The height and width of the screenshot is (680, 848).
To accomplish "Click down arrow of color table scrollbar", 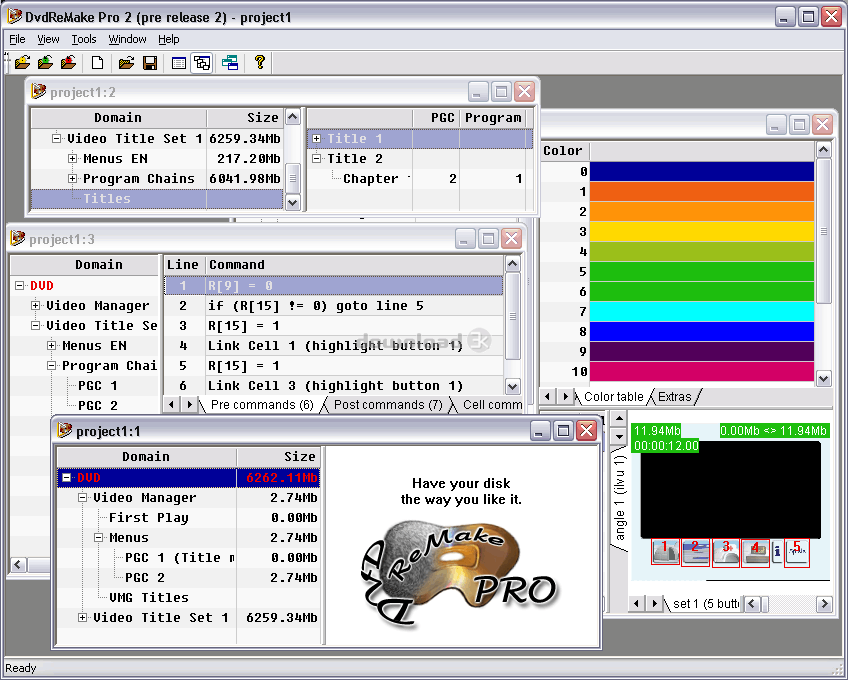I will click(823, 379).
